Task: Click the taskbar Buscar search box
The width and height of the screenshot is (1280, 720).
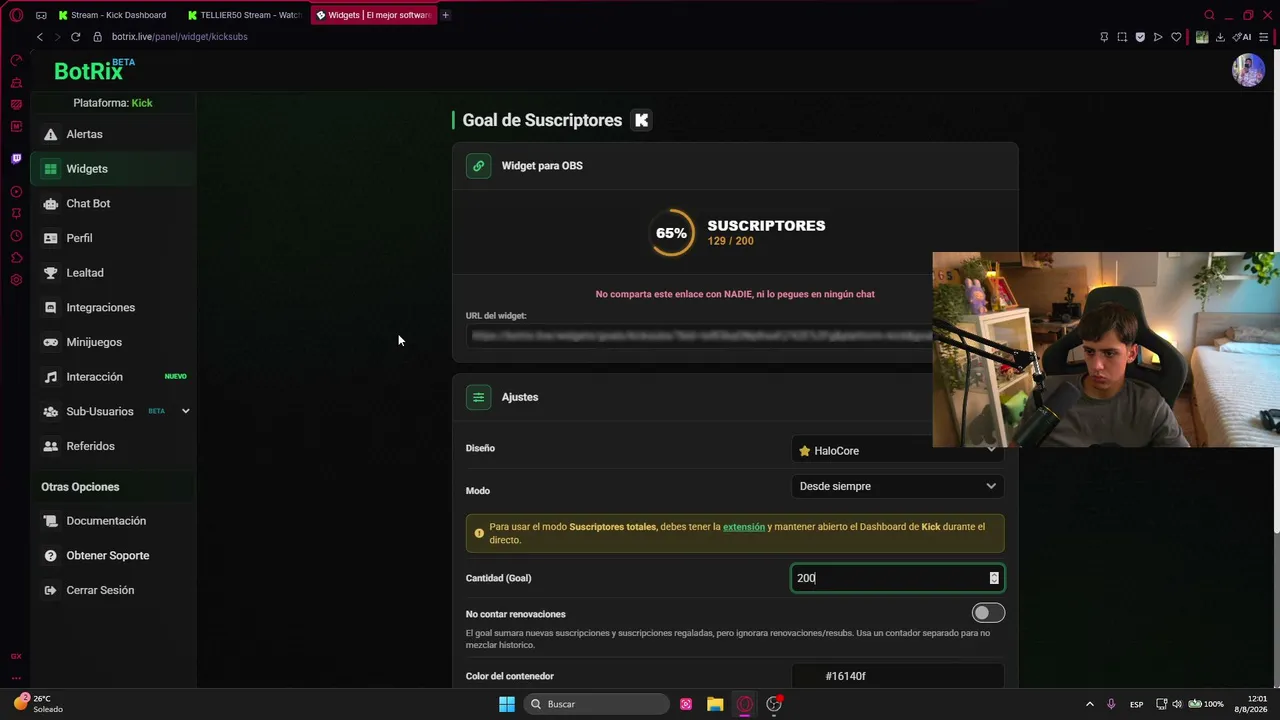Action: coord(597,704)
